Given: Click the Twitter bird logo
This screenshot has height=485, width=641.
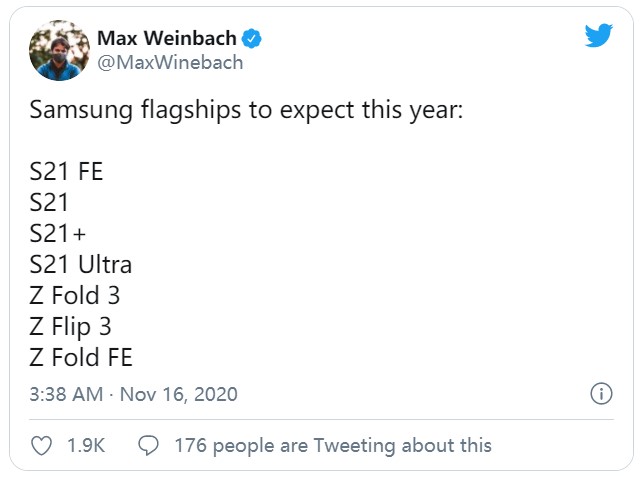Looking at the screenshot, I should (598, 36).
